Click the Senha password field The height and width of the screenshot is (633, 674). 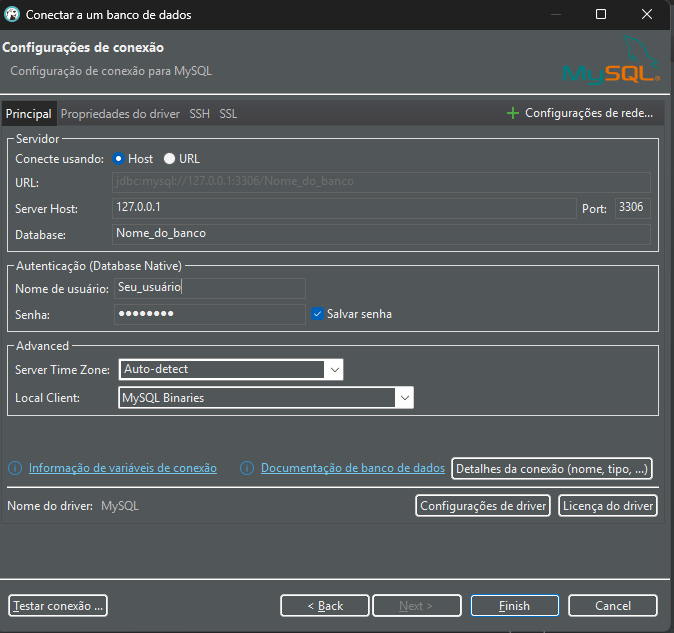210,314
